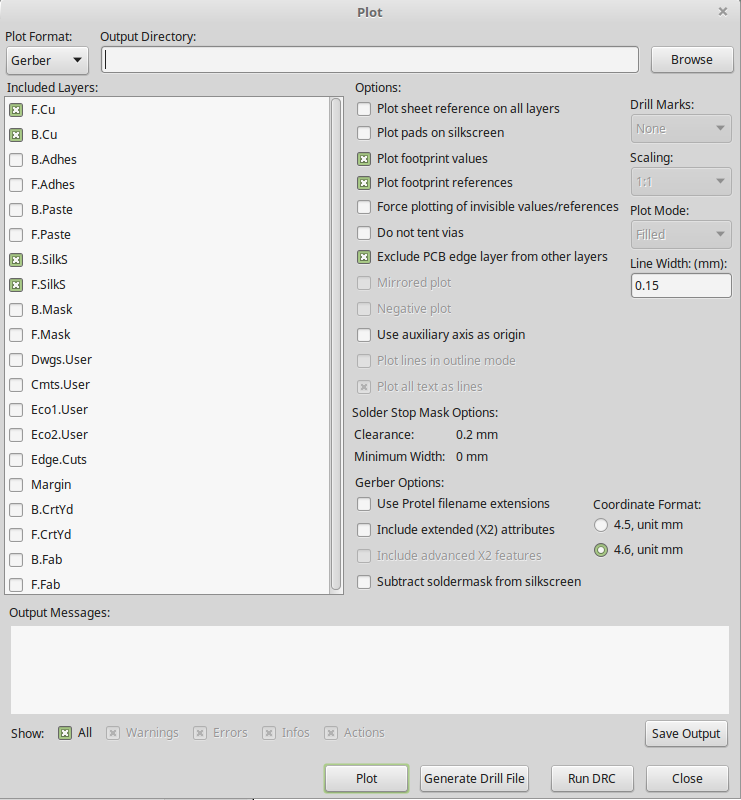Viewport: 741px width, 800px height.
Task: Disable Plot footprint values option
Action: click(x=365, y=158)
